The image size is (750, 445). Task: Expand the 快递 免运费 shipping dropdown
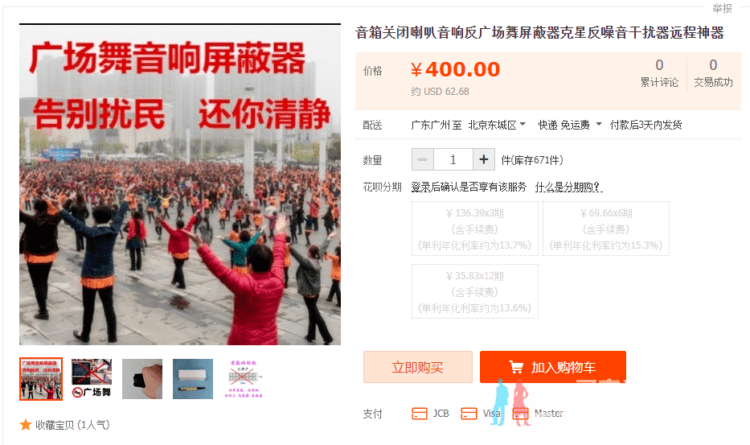(570, 125)
